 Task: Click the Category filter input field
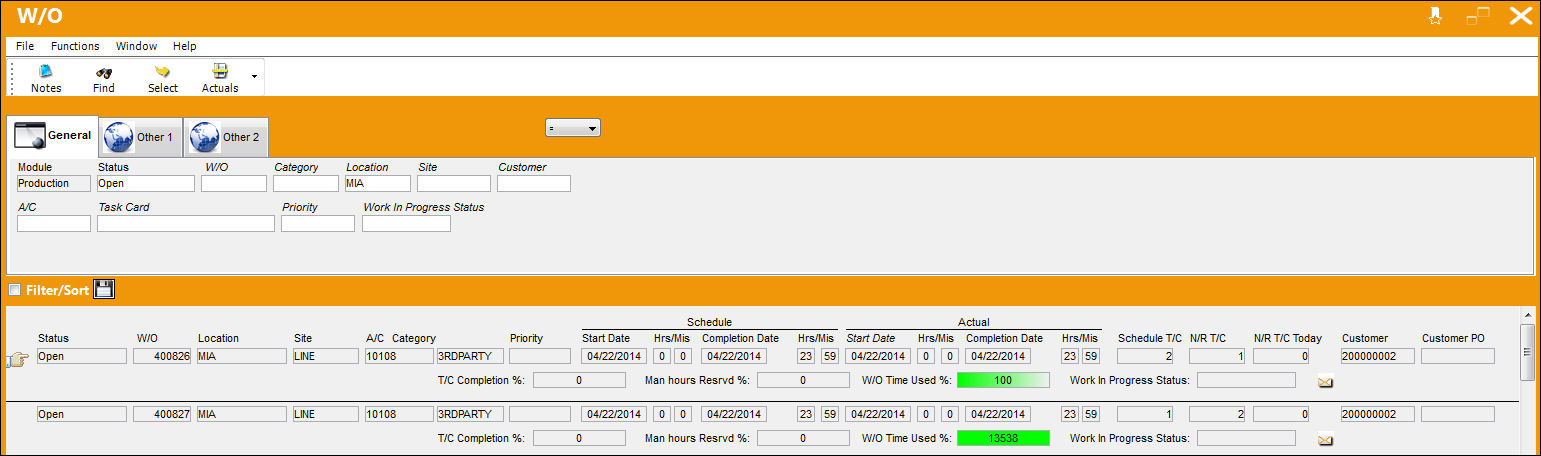(x=306, y=184)
